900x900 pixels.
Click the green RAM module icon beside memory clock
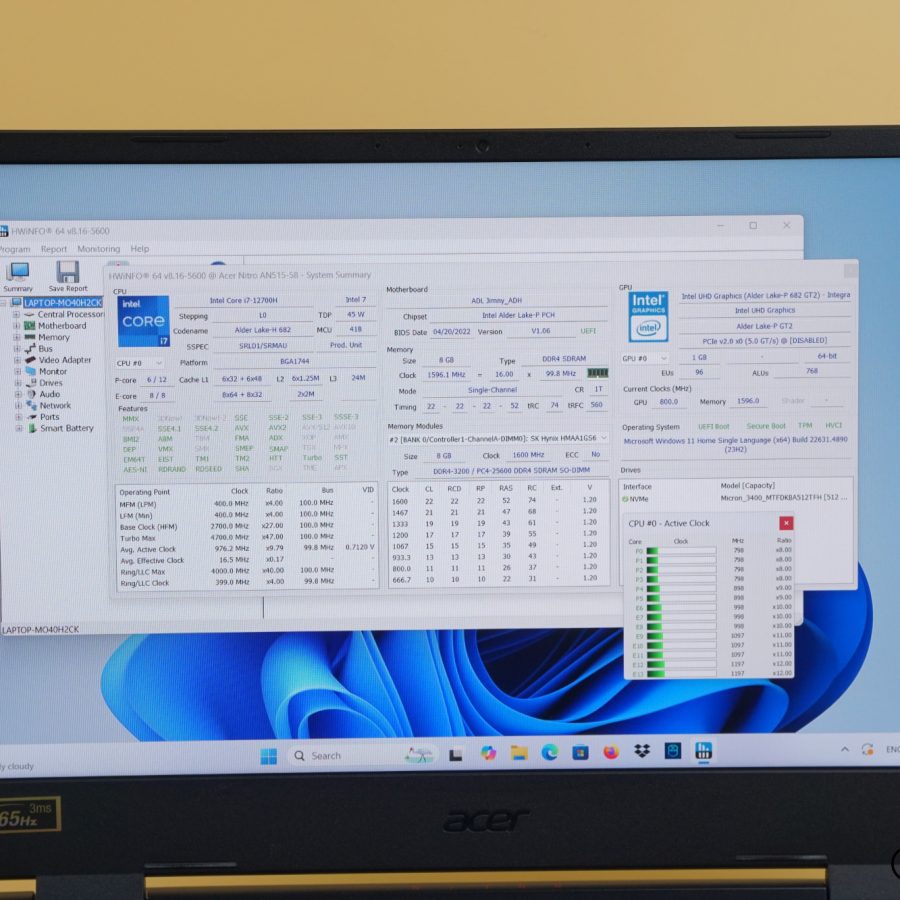pyautogui.click(x=598, y=373)
